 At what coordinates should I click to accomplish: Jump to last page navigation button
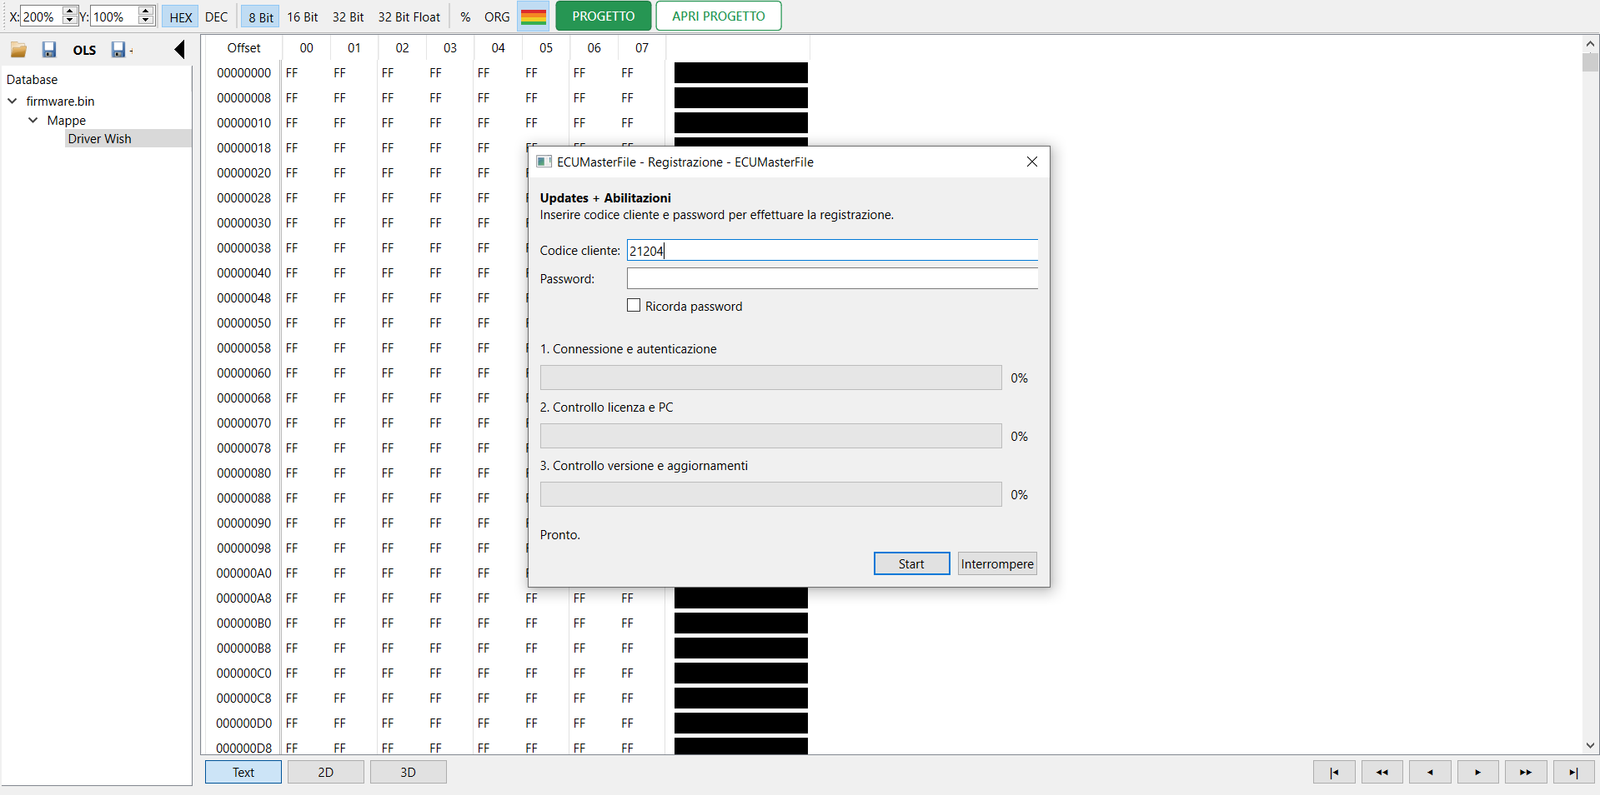coord(1573,772)
